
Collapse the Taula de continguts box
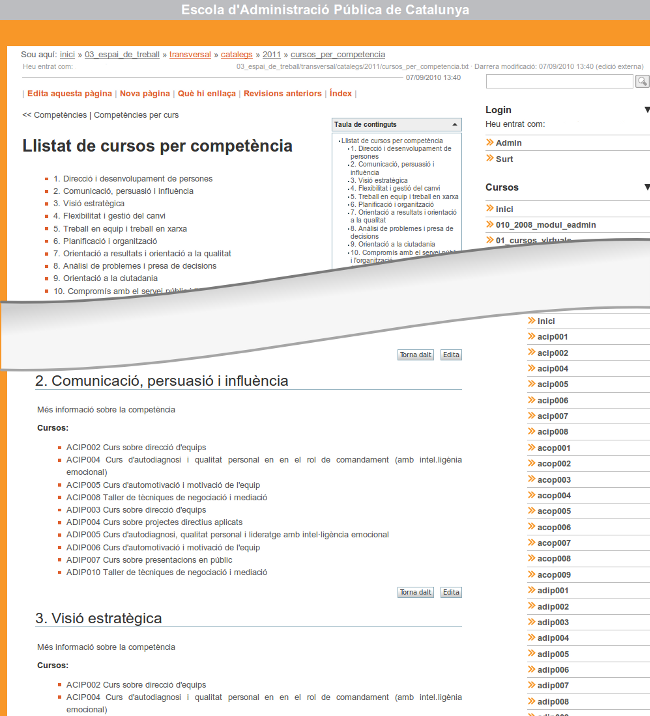pyautogui.click(x=455, y=125)
